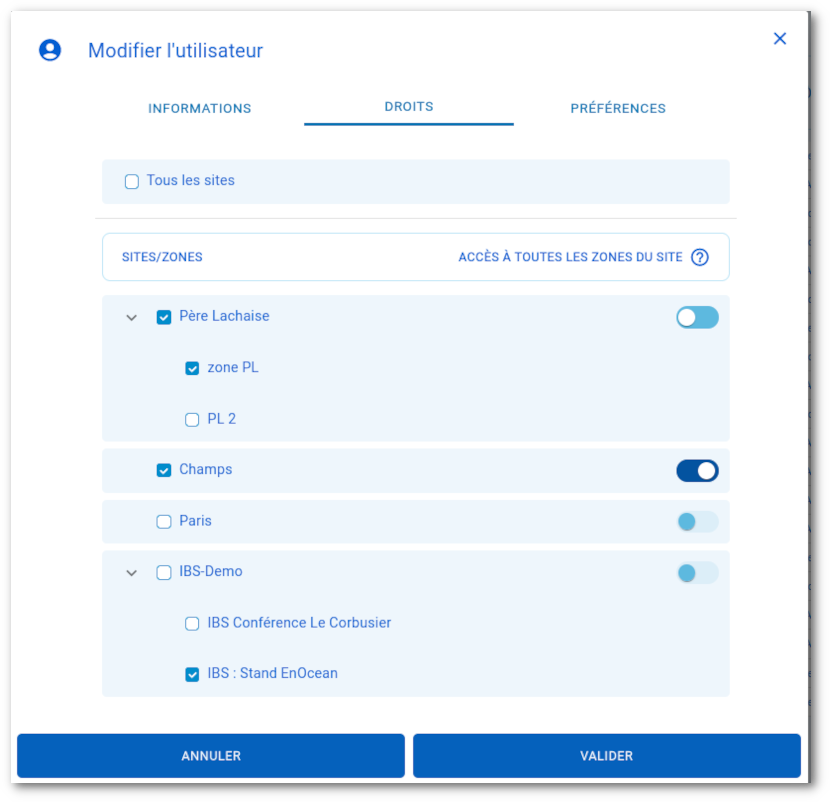
Task: Click the user profile icon in header
Action: [50, 50]
